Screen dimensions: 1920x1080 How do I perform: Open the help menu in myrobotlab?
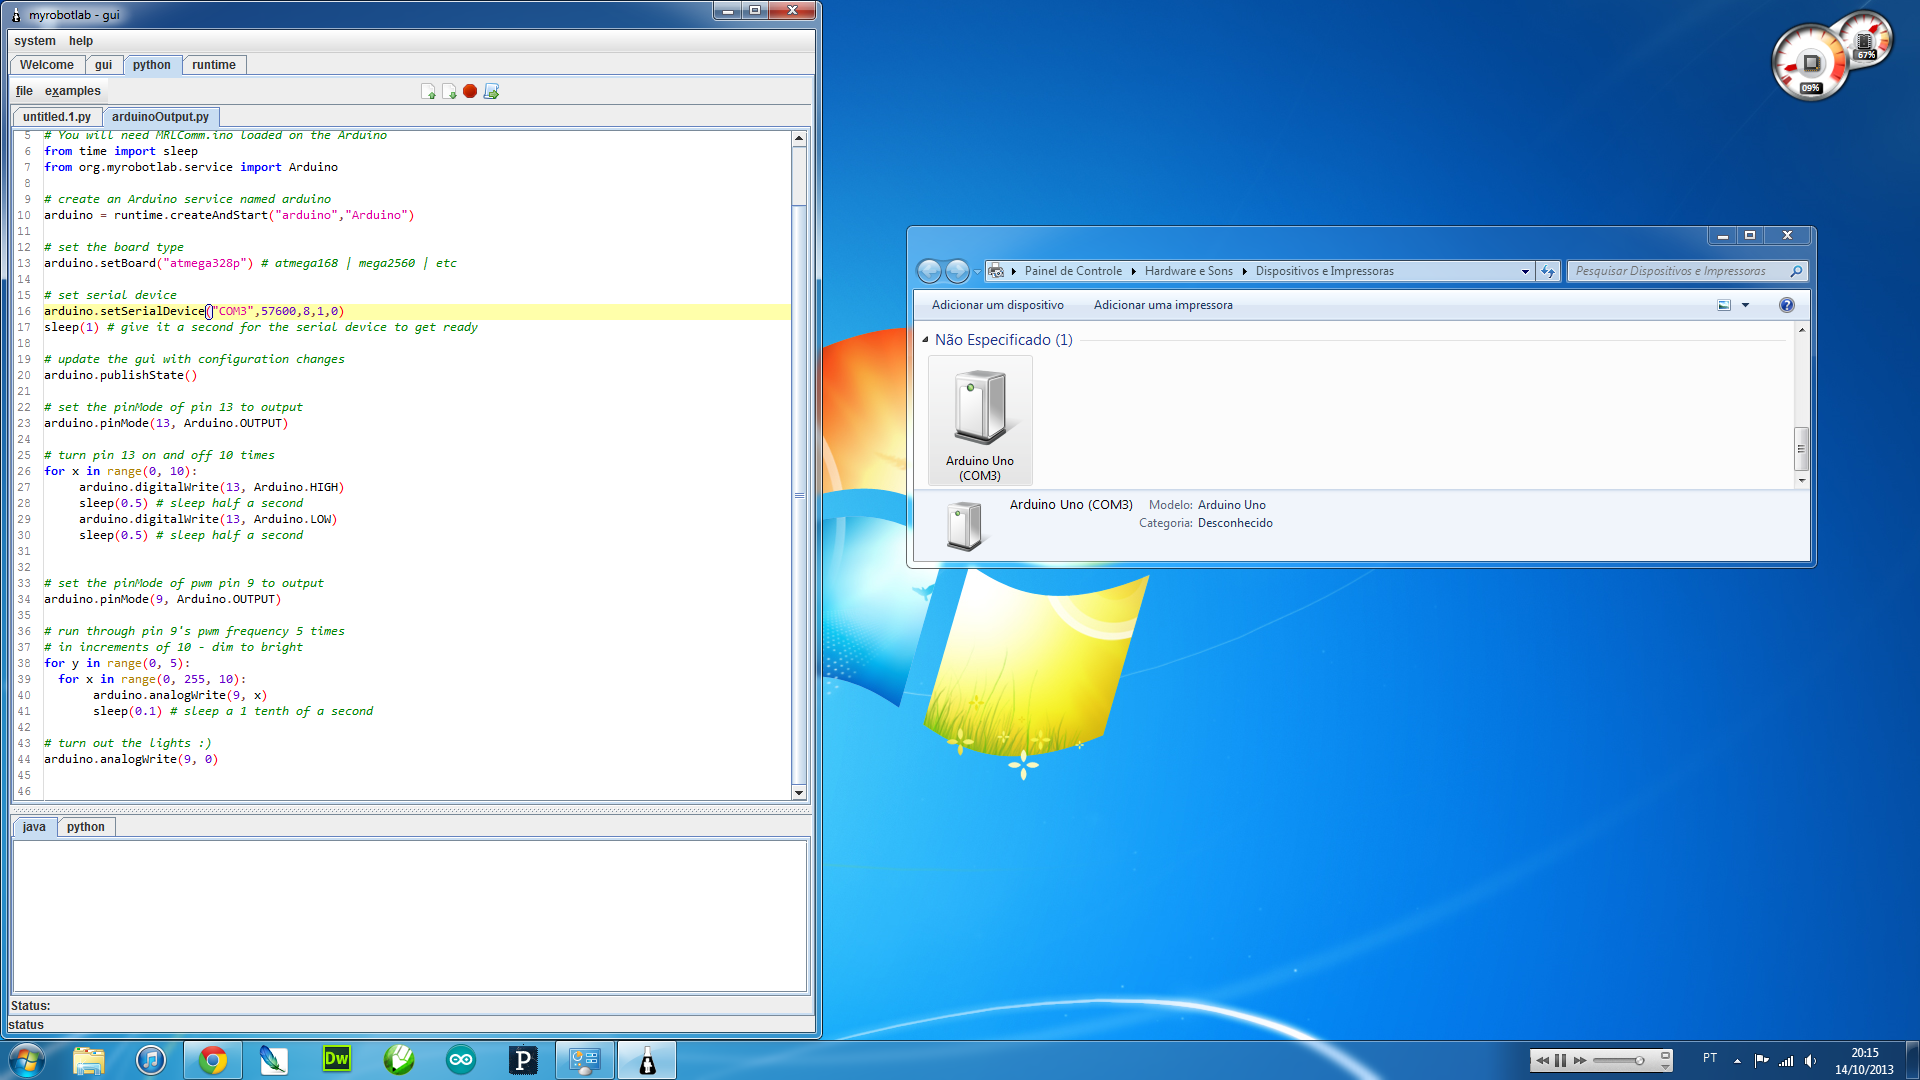coord(81,41)
